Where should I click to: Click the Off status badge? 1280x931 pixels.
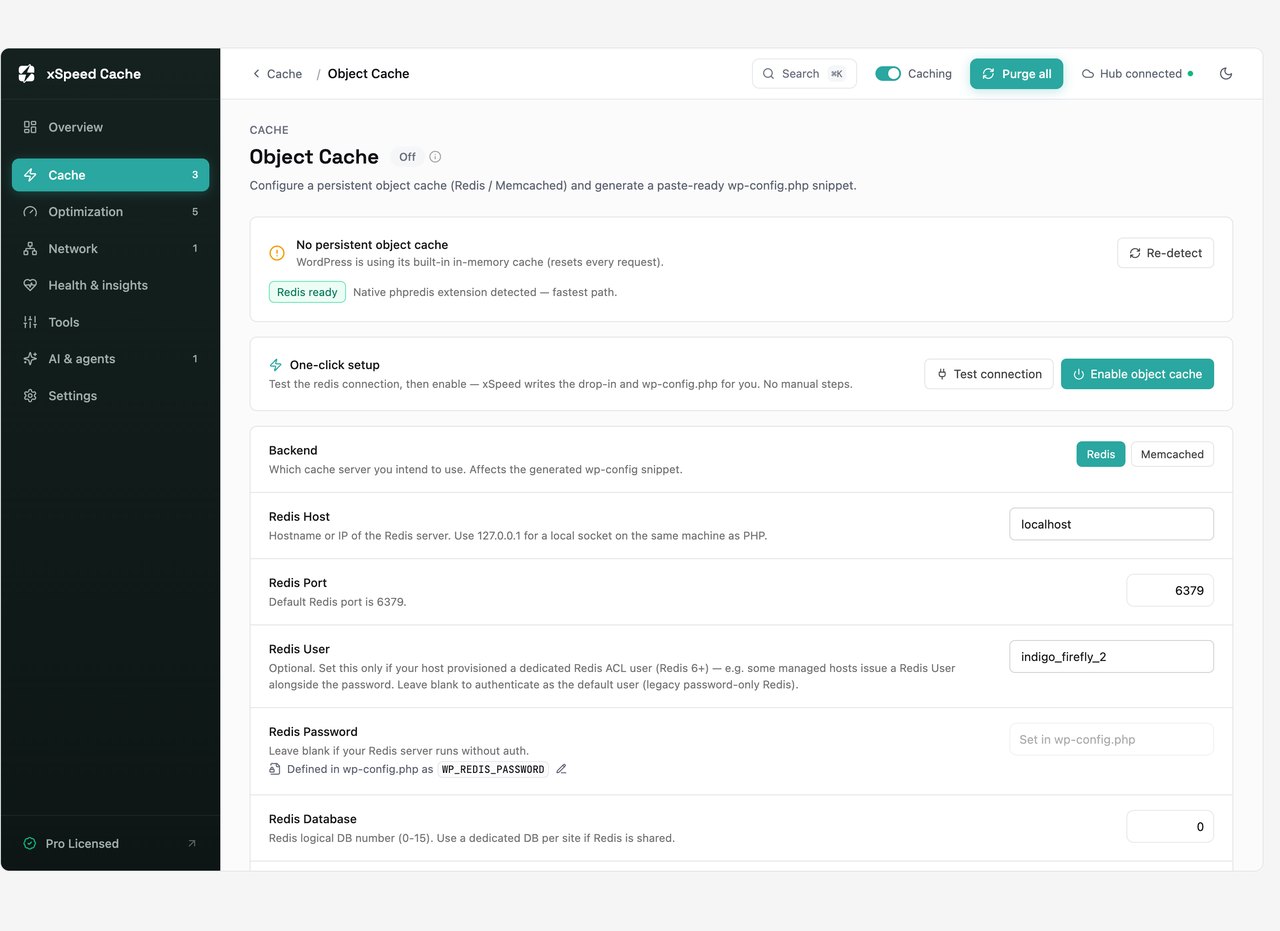pyautogui.click(x=407, y=157)
